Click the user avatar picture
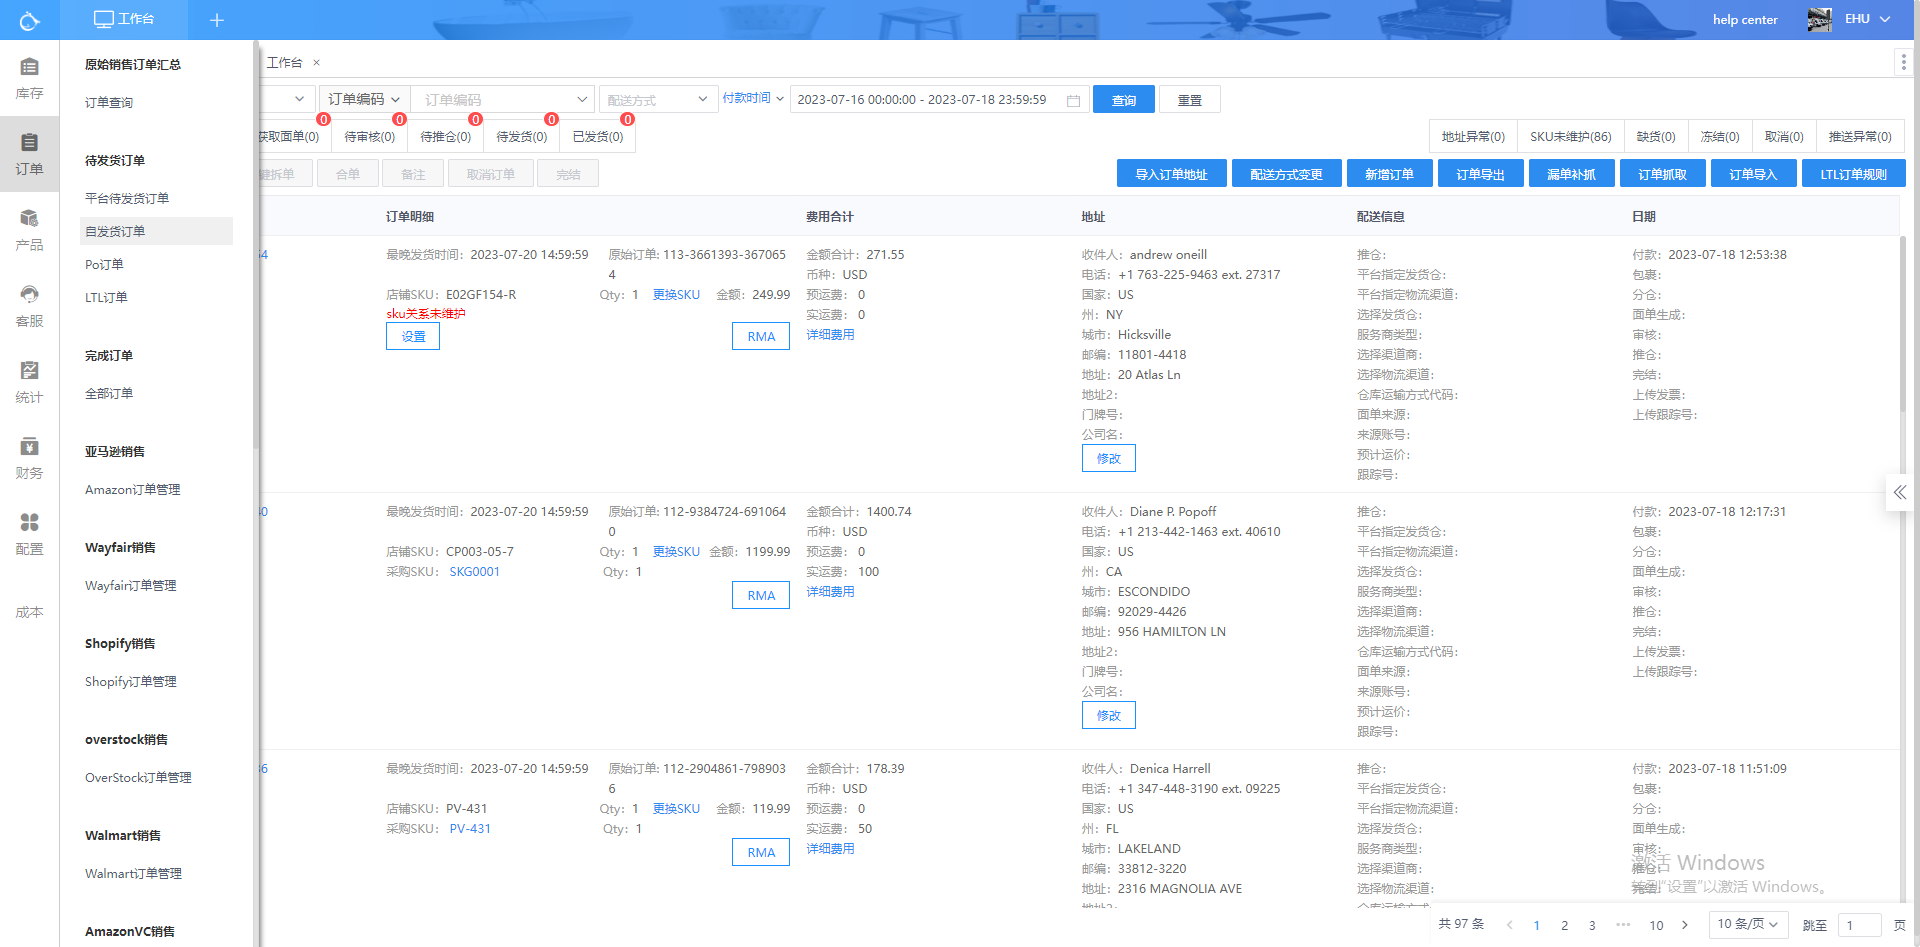 pyautogui.click(x=1819, y=19)
